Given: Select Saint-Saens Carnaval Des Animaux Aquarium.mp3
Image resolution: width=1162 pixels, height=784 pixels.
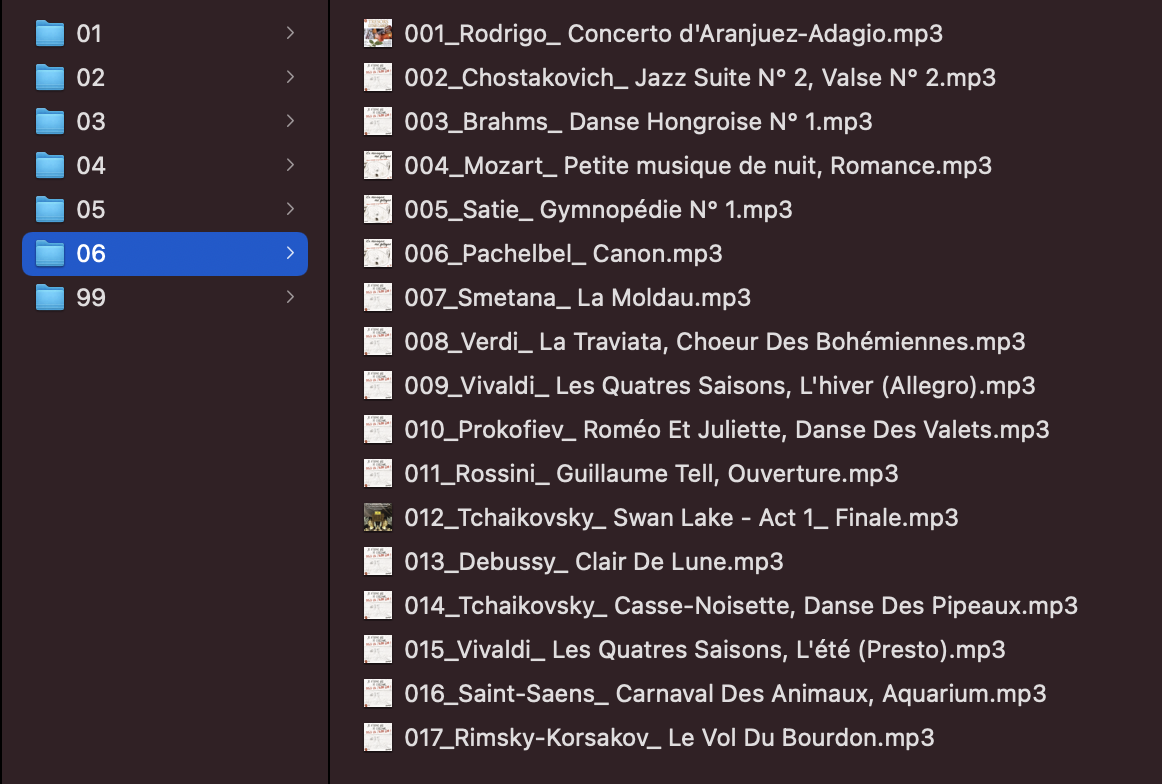Looking at the screenshot, I should pos(725,694).
